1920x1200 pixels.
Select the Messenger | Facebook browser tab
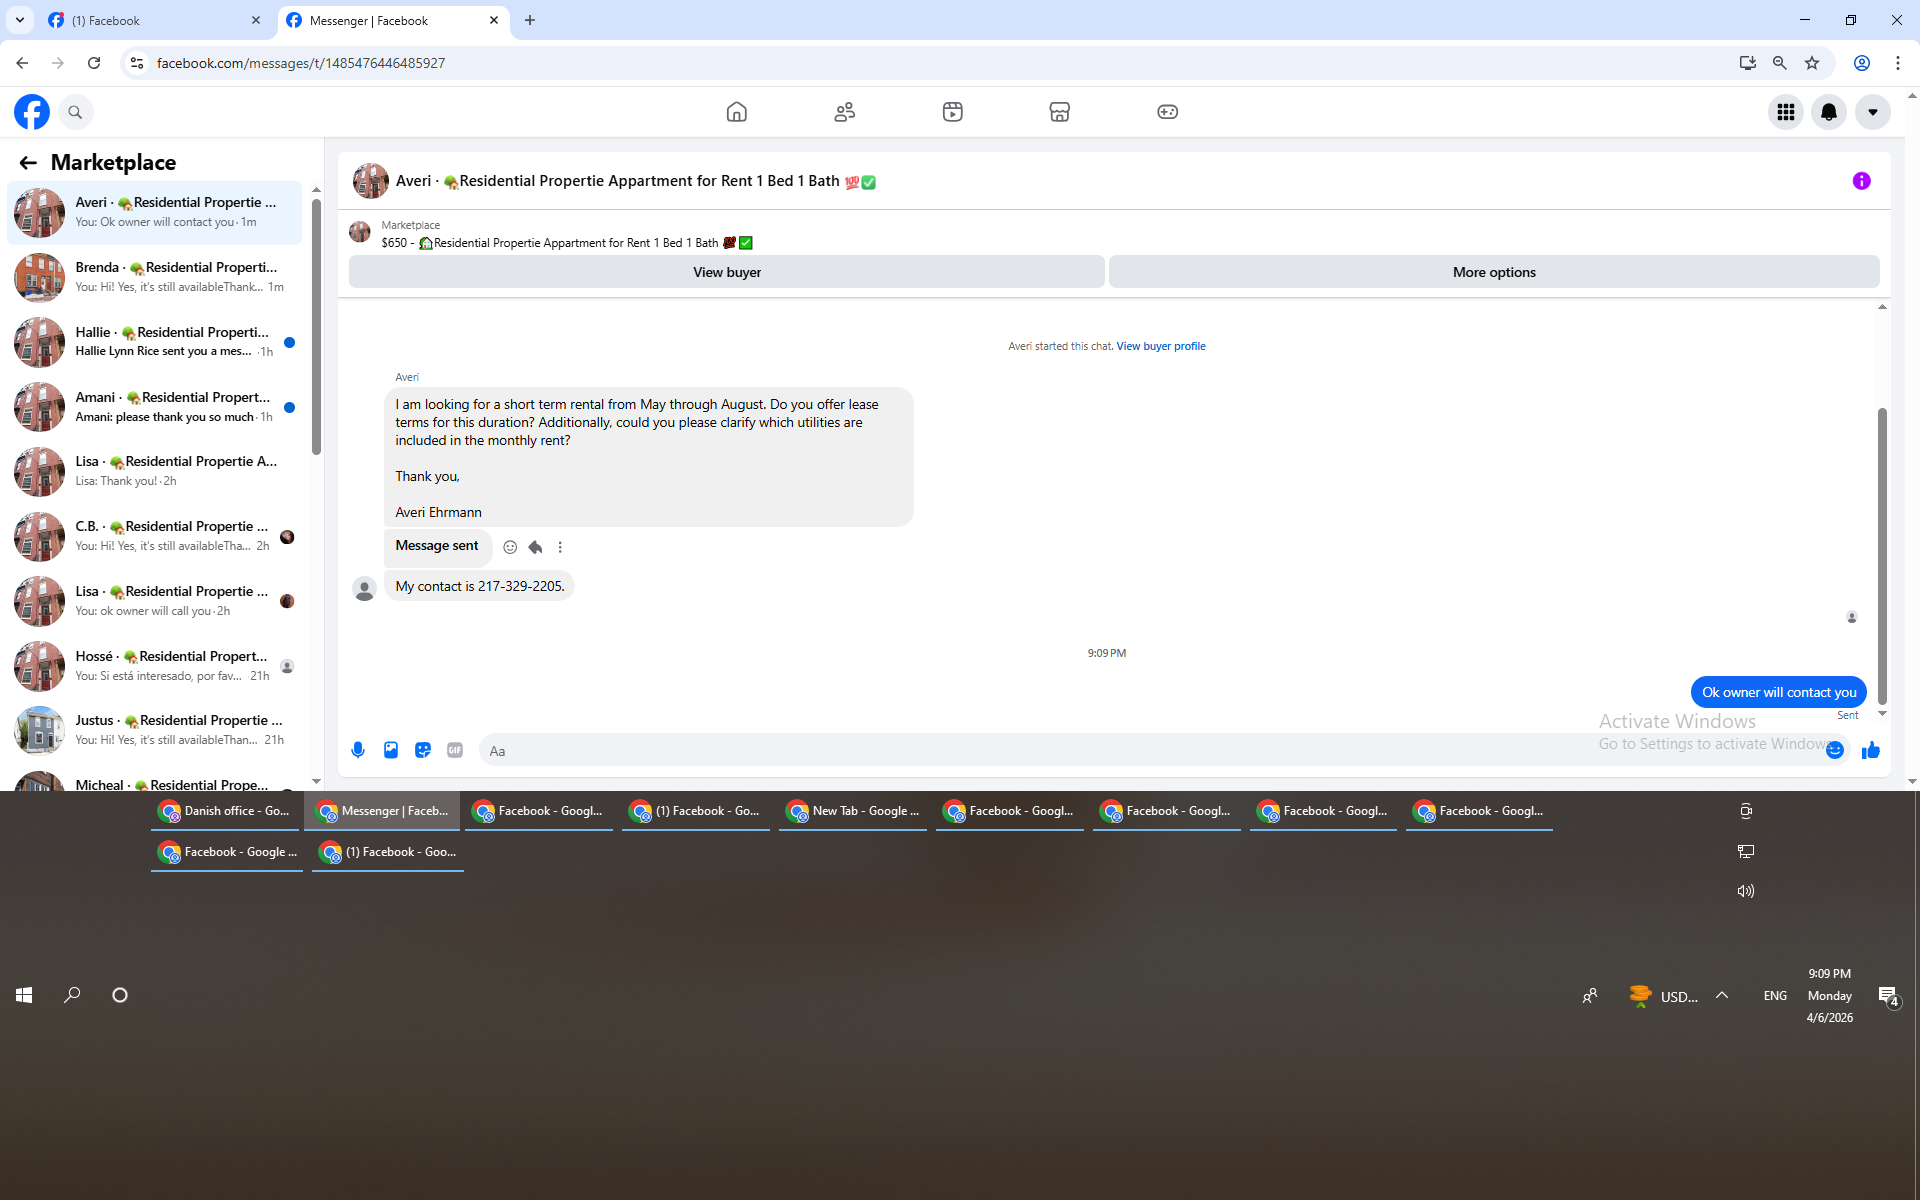pyautogui.click(x=392, y=20)
